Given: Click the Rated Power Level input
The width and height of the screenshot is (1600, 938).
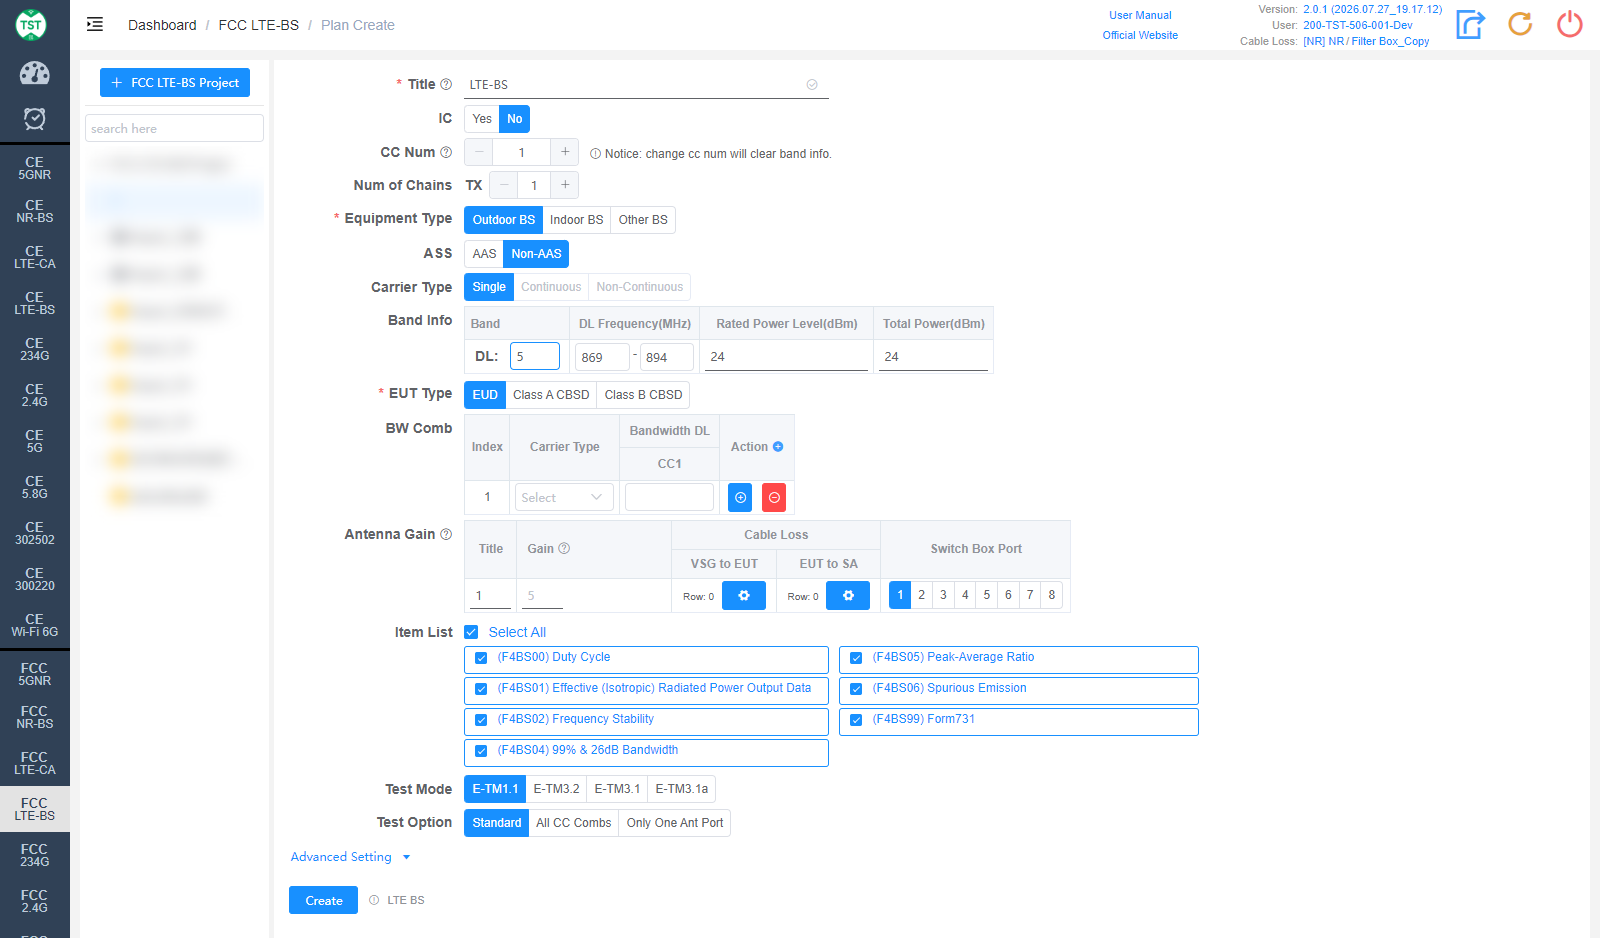Looking at the screenshot, I should [x=786, y=357].
